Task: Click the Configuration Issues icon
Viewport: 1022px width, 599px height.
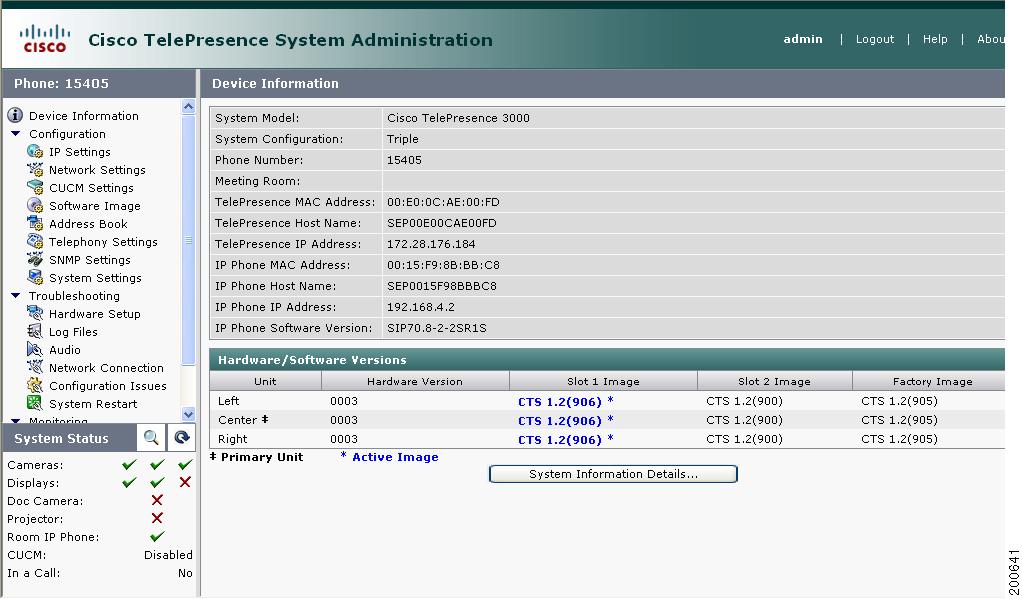Action: click(35, 385)
